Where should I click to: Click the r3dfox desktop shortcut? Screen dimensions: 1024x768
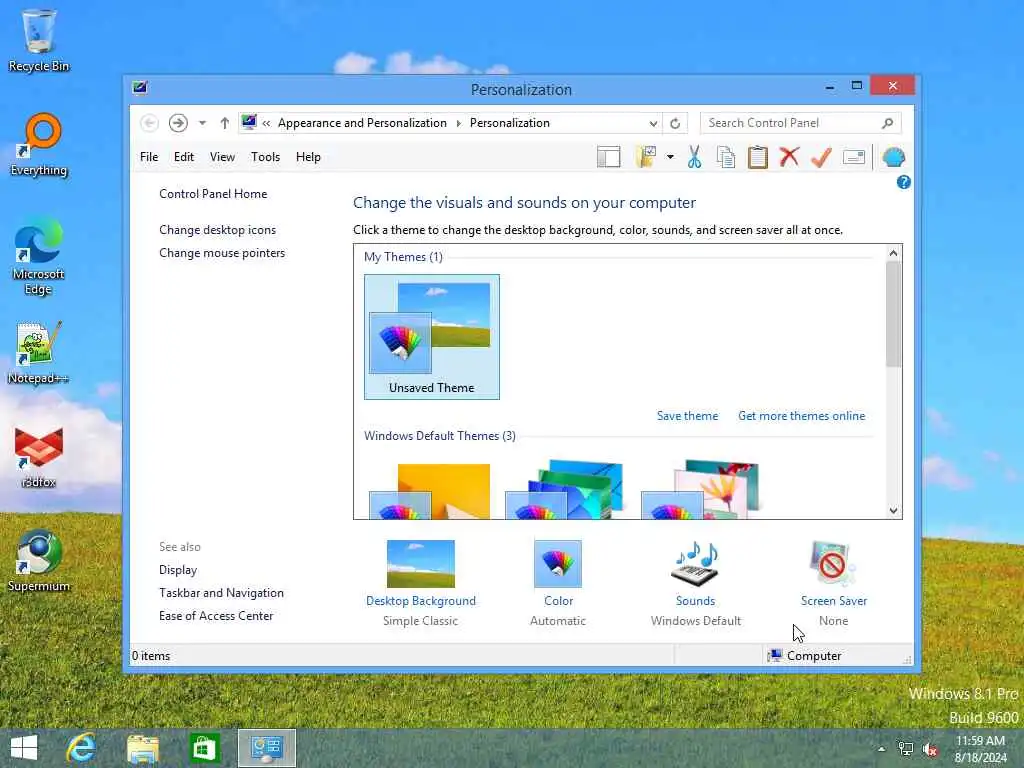pos(39,457)
